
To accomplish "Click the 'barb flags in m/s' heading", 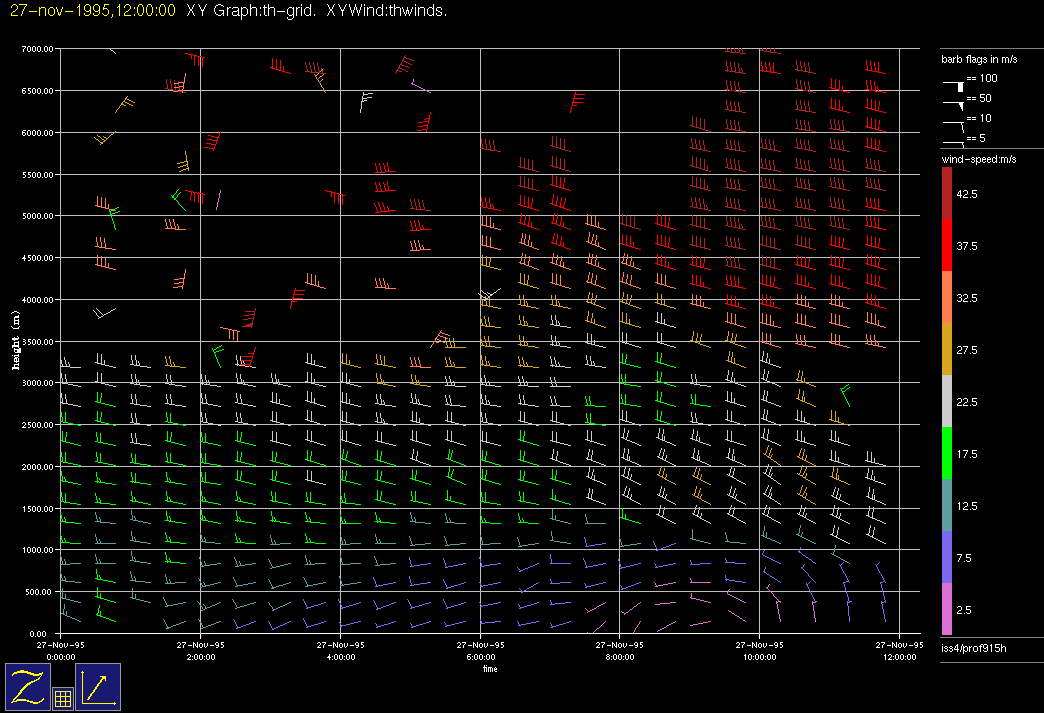I will pos(979,60).
